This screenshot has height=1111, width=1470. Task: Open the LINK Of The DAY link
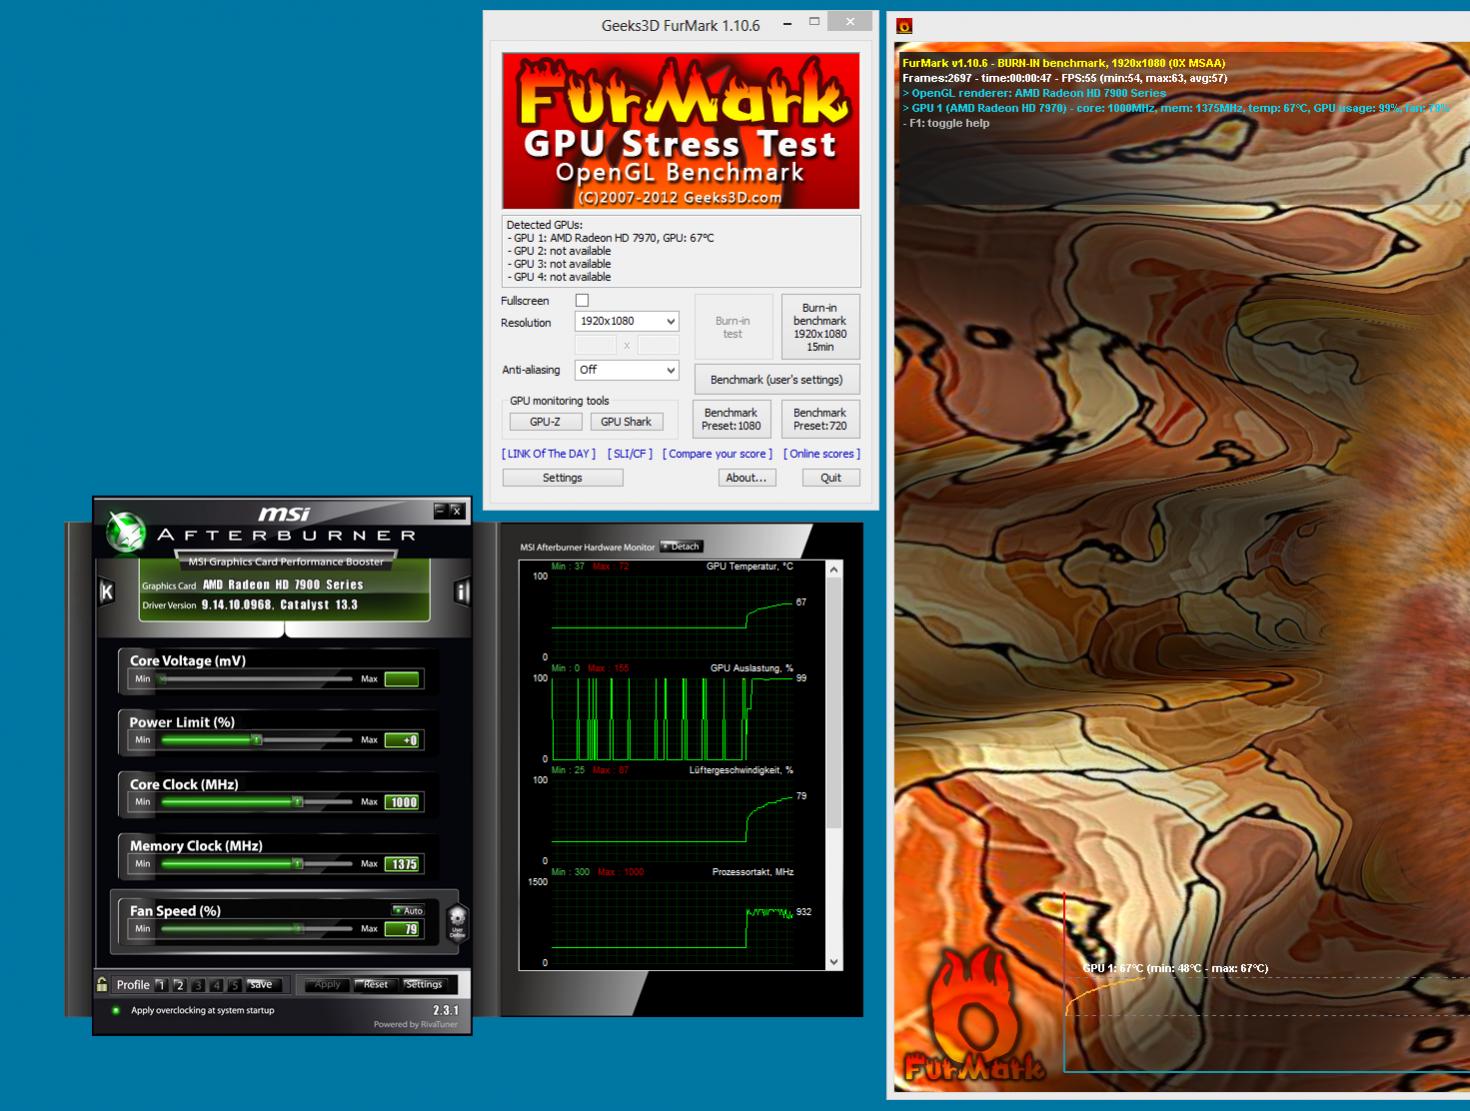point(549,454)
